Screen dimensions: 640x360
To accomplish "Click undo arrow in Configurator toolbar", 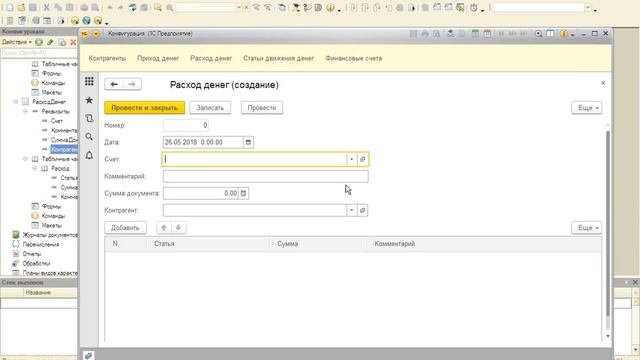I will click(x=110, y=7).
